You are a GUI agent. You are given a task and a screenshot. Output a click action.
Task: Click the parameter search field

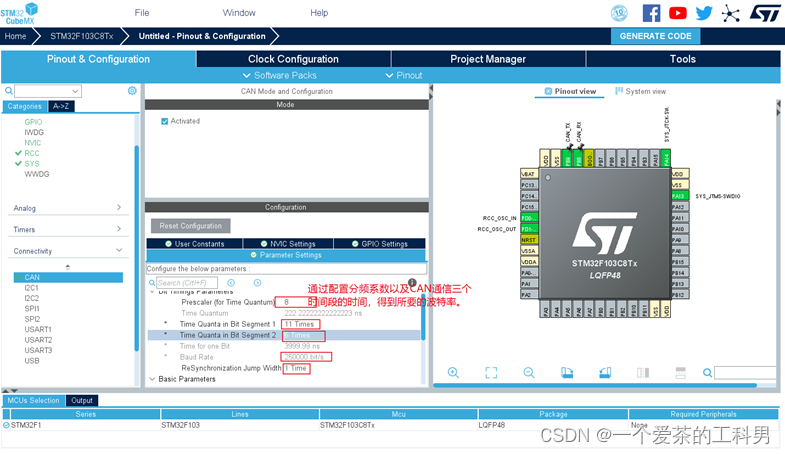click(187, 283)
